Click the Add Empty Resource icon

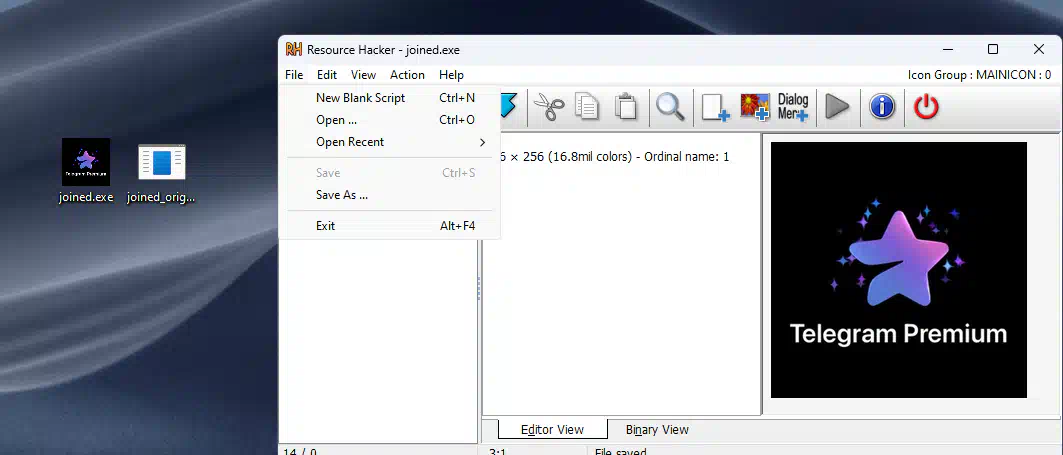coord(715,107)
